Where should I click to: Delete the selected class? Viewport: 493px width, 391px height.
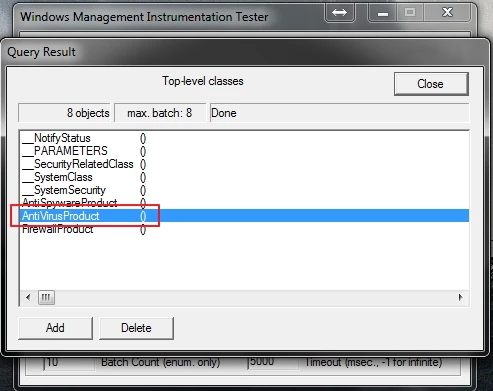click(136, 328)
